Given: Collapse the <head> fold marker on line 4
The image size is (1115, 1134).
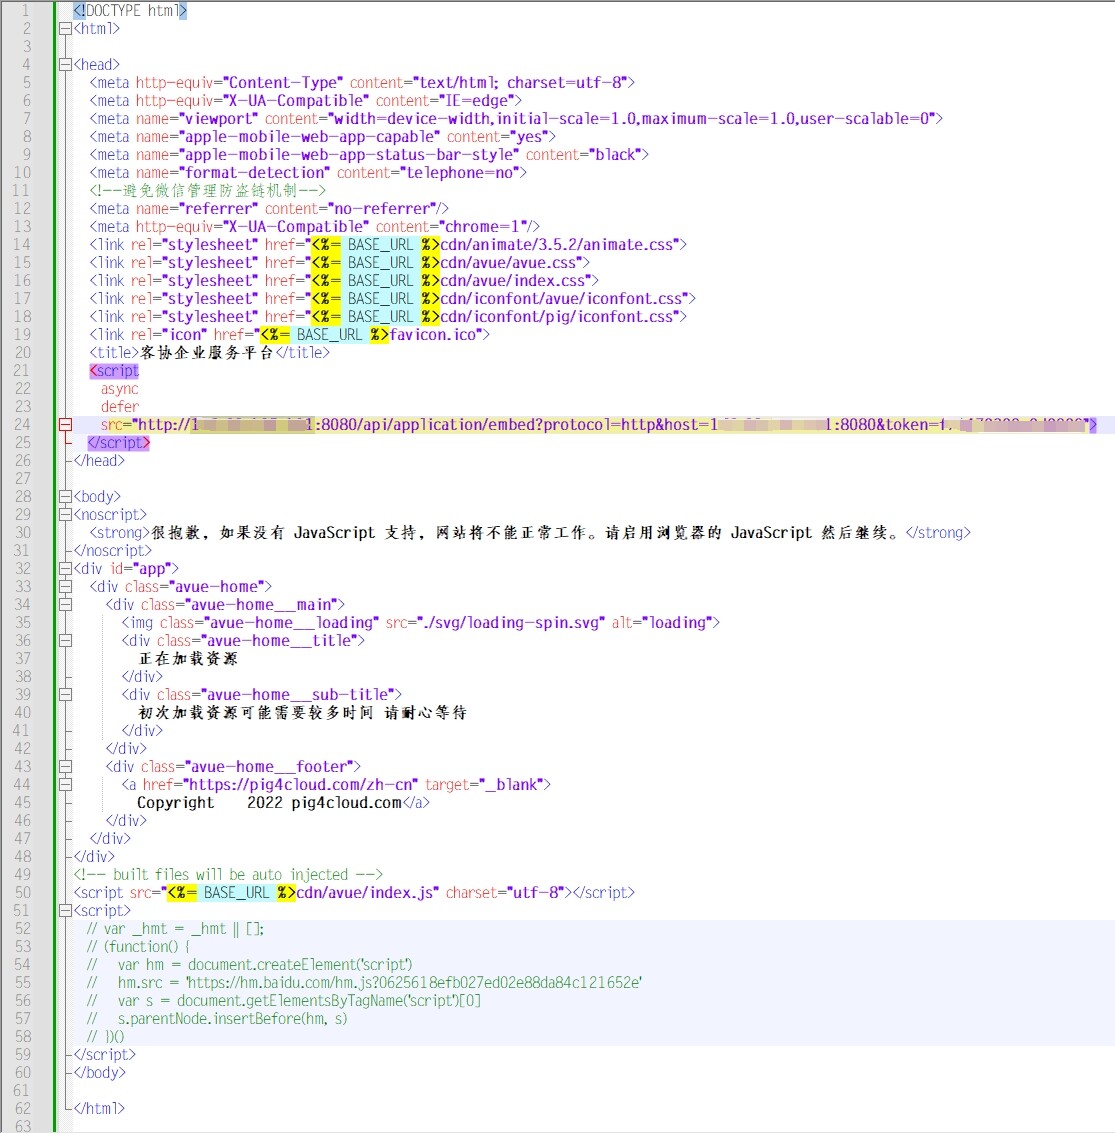Looking at the screenshot, I should tap(65, 64).
